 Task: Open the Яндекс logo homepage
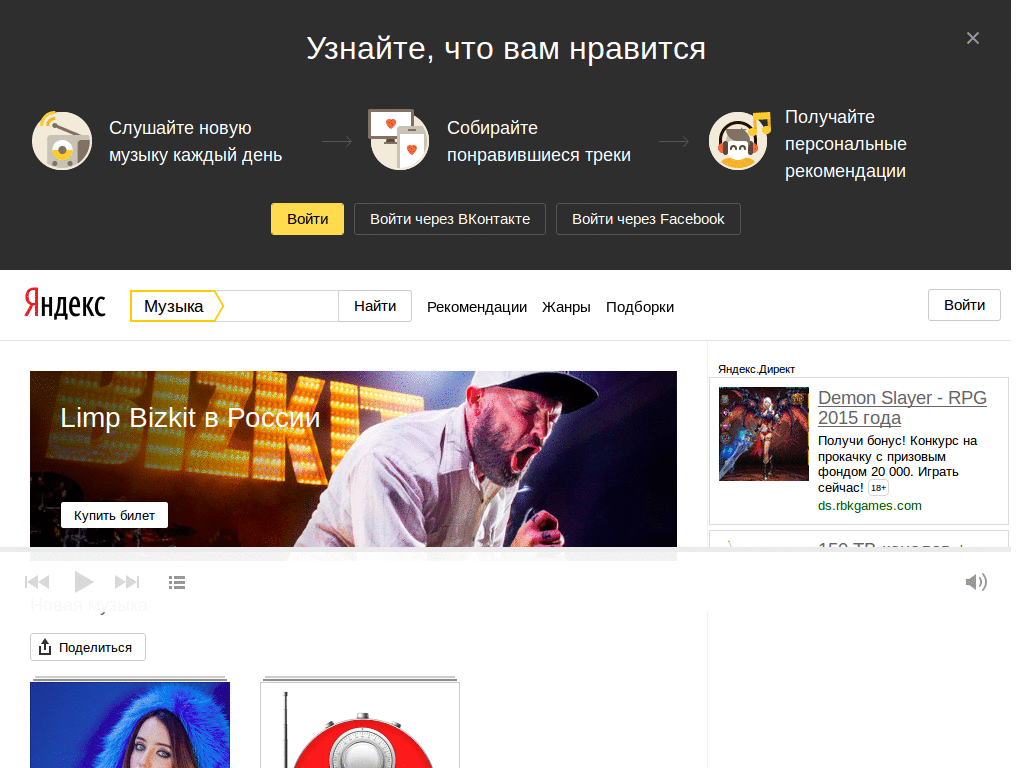click(65, 304)
